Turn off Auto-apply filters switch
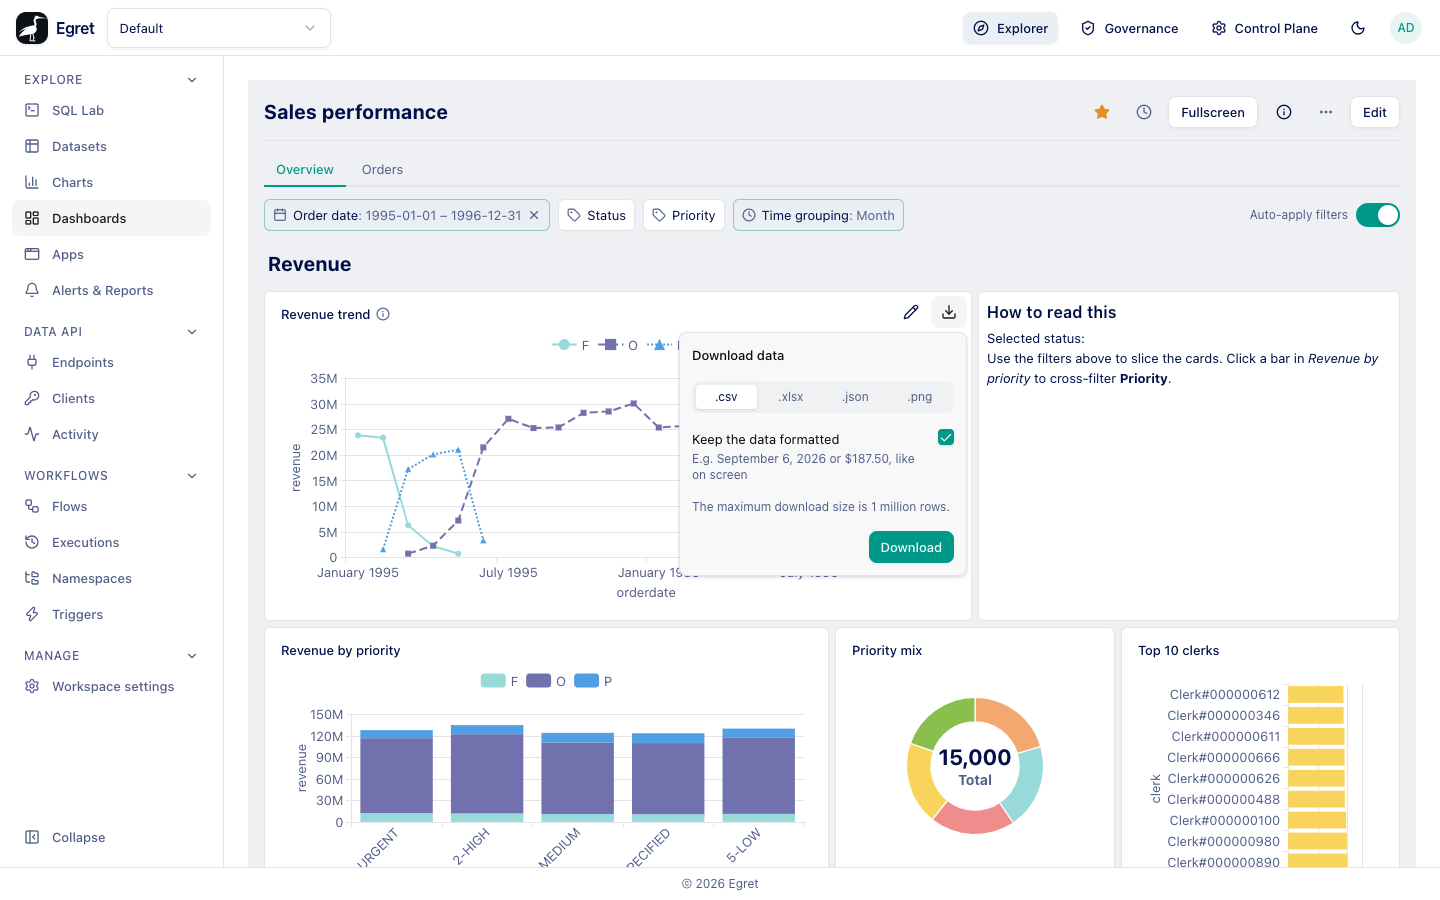 coord(1378,215)
